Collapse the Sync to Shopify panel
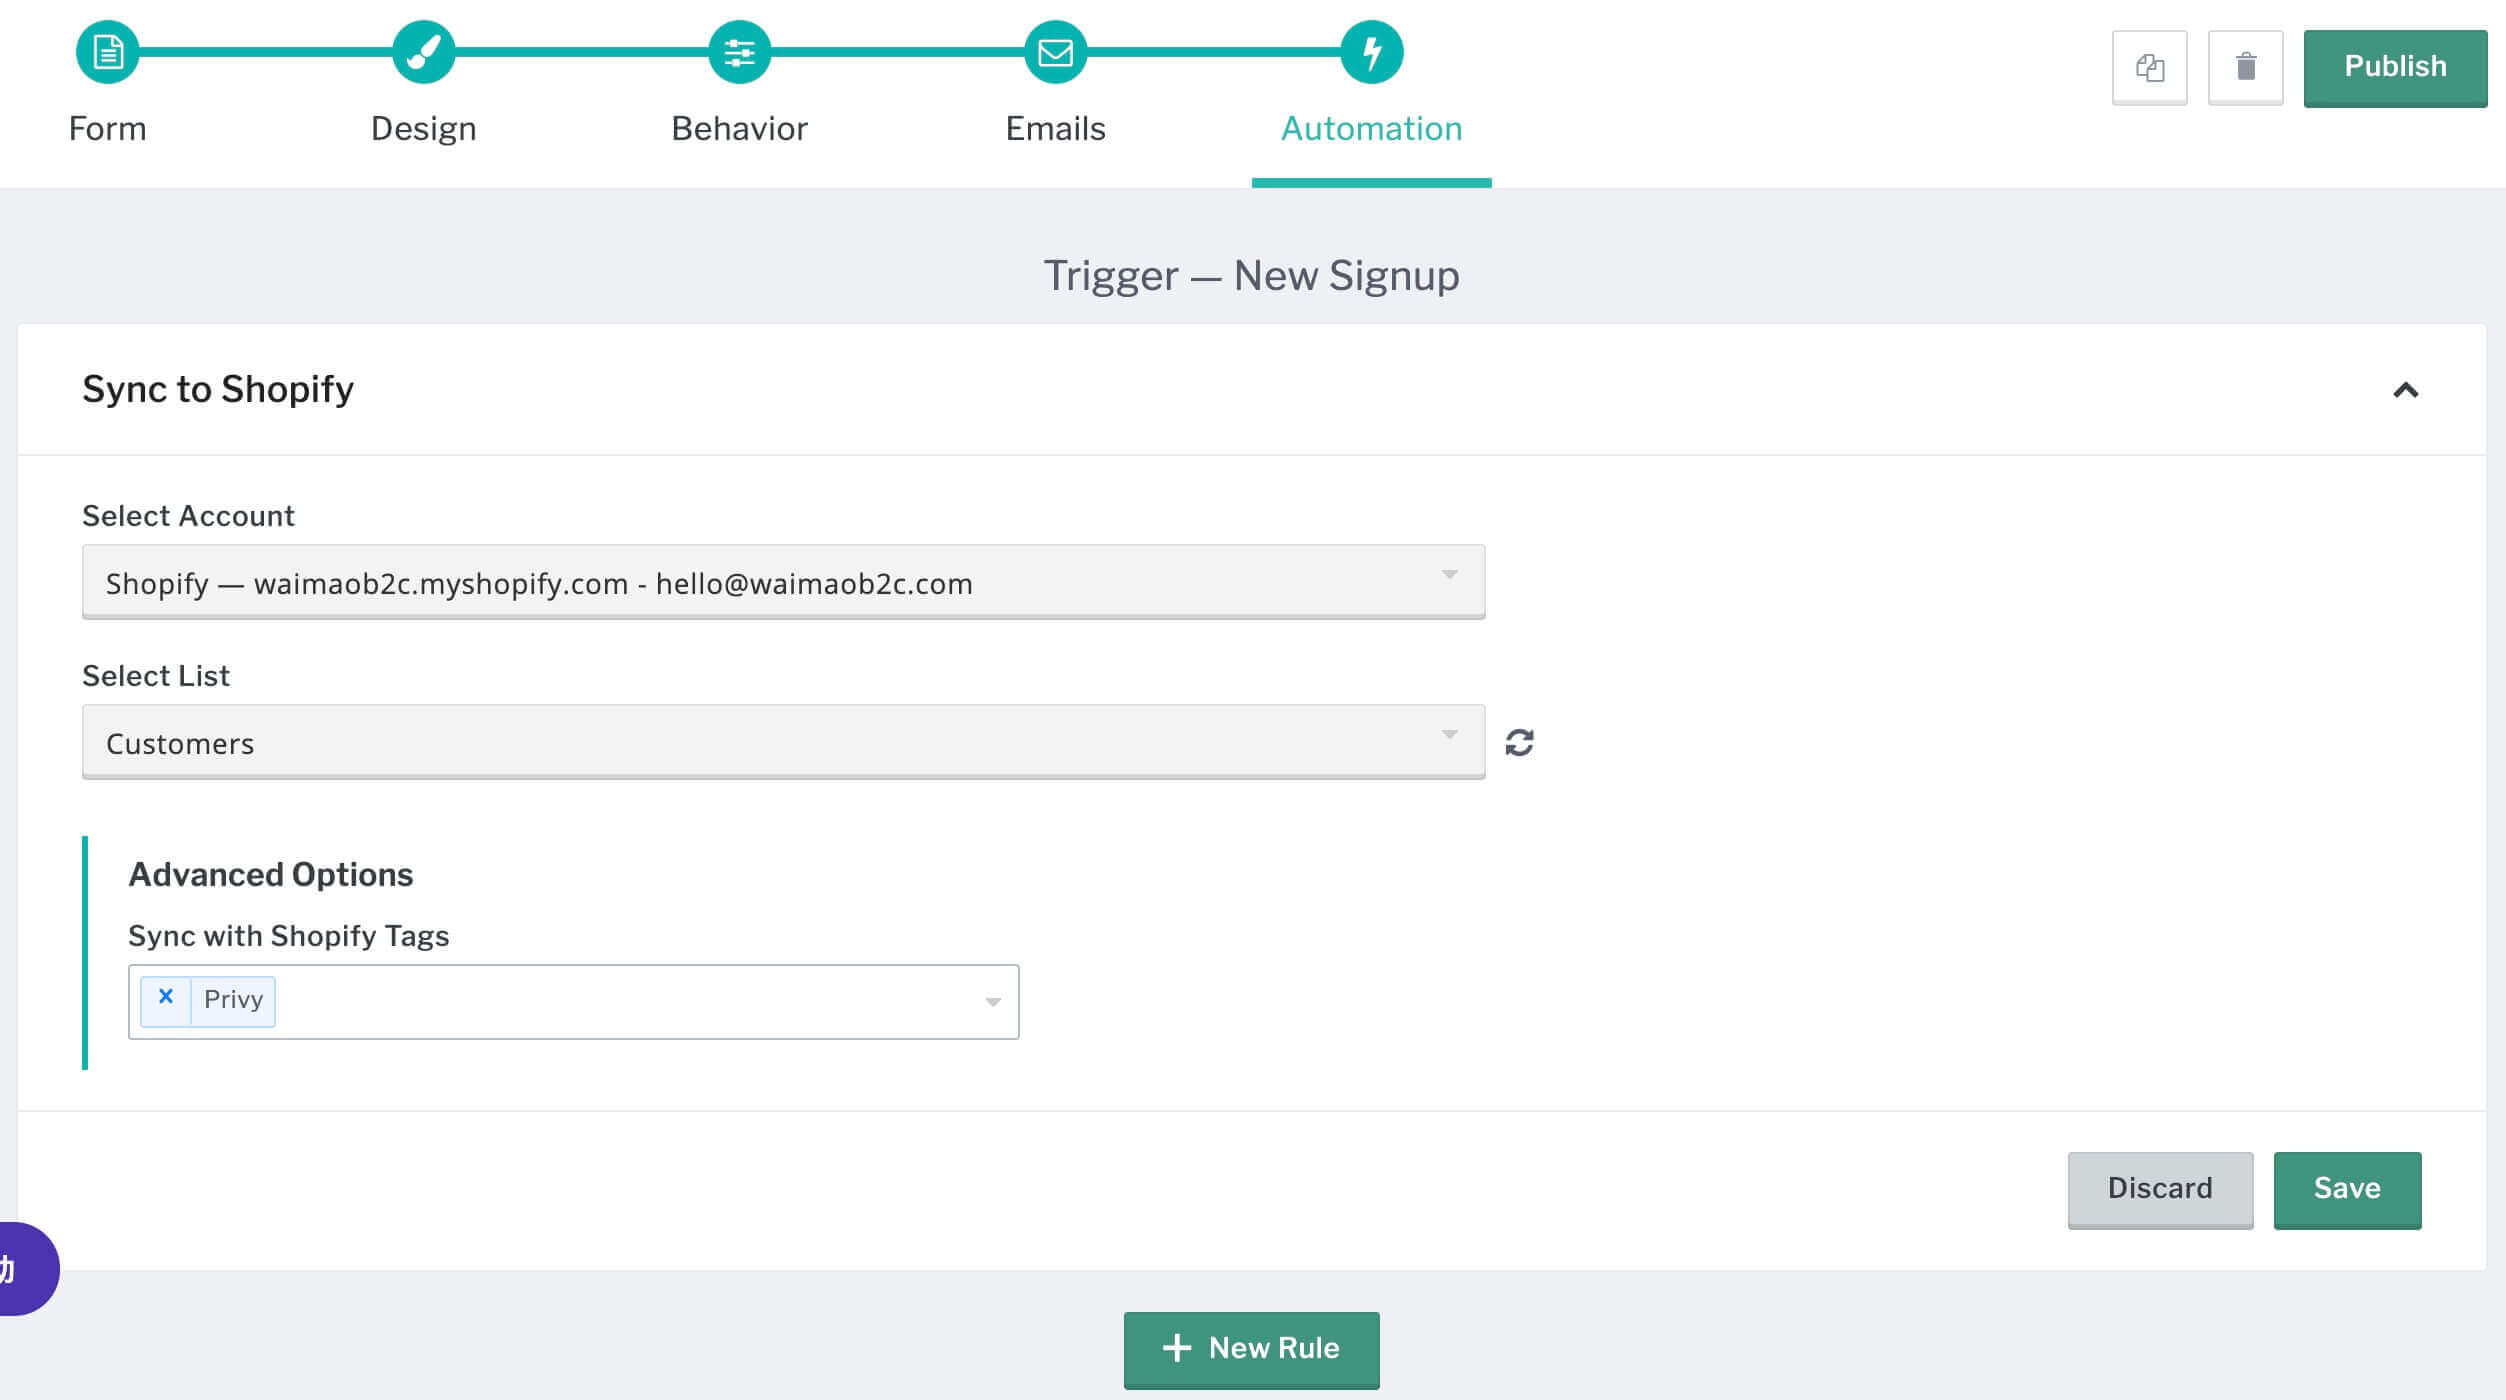 coord(2405,390)
